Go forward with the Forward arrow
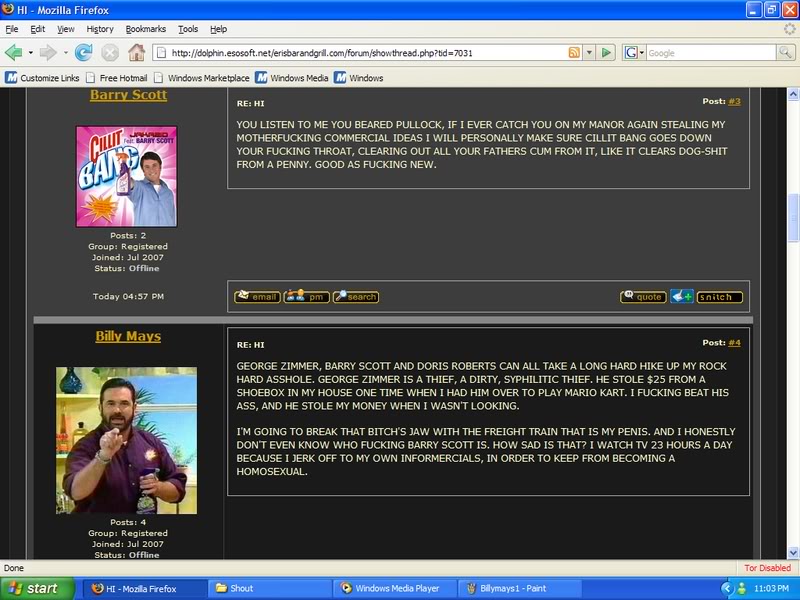 click(47, 53)
